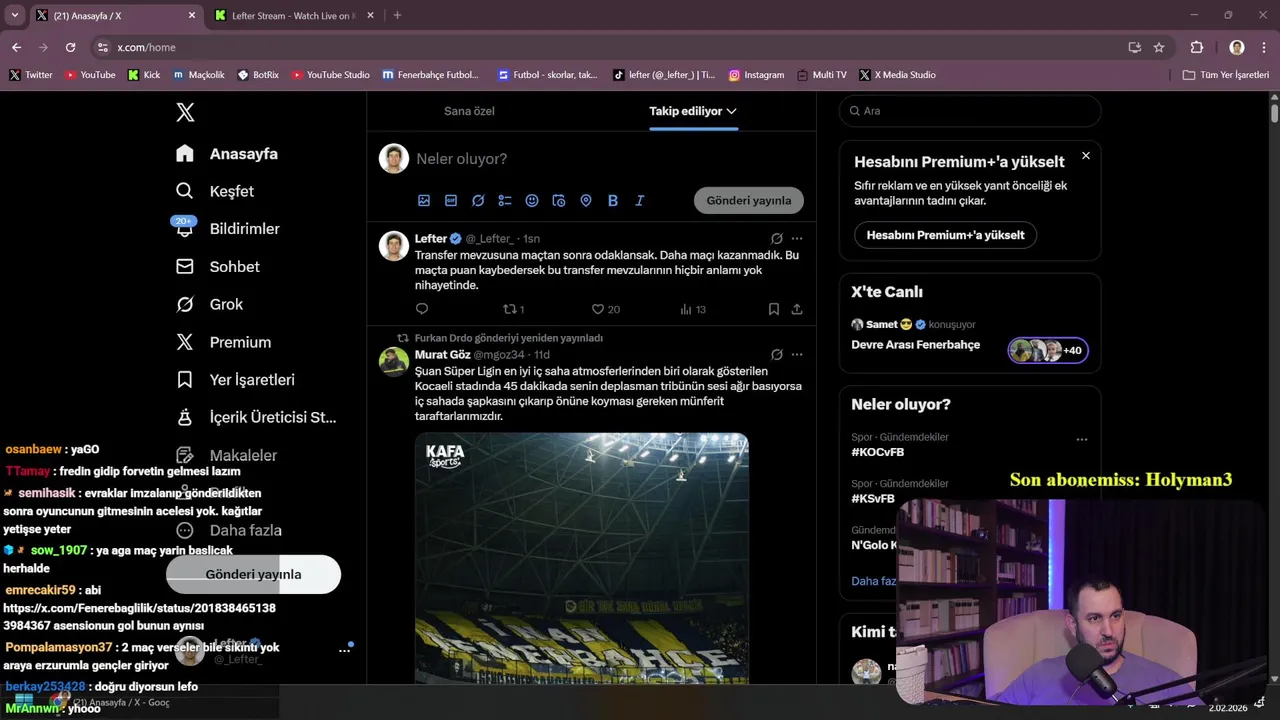
Task: Open YouTube Studio bookmark
Action: pos(331,75)
